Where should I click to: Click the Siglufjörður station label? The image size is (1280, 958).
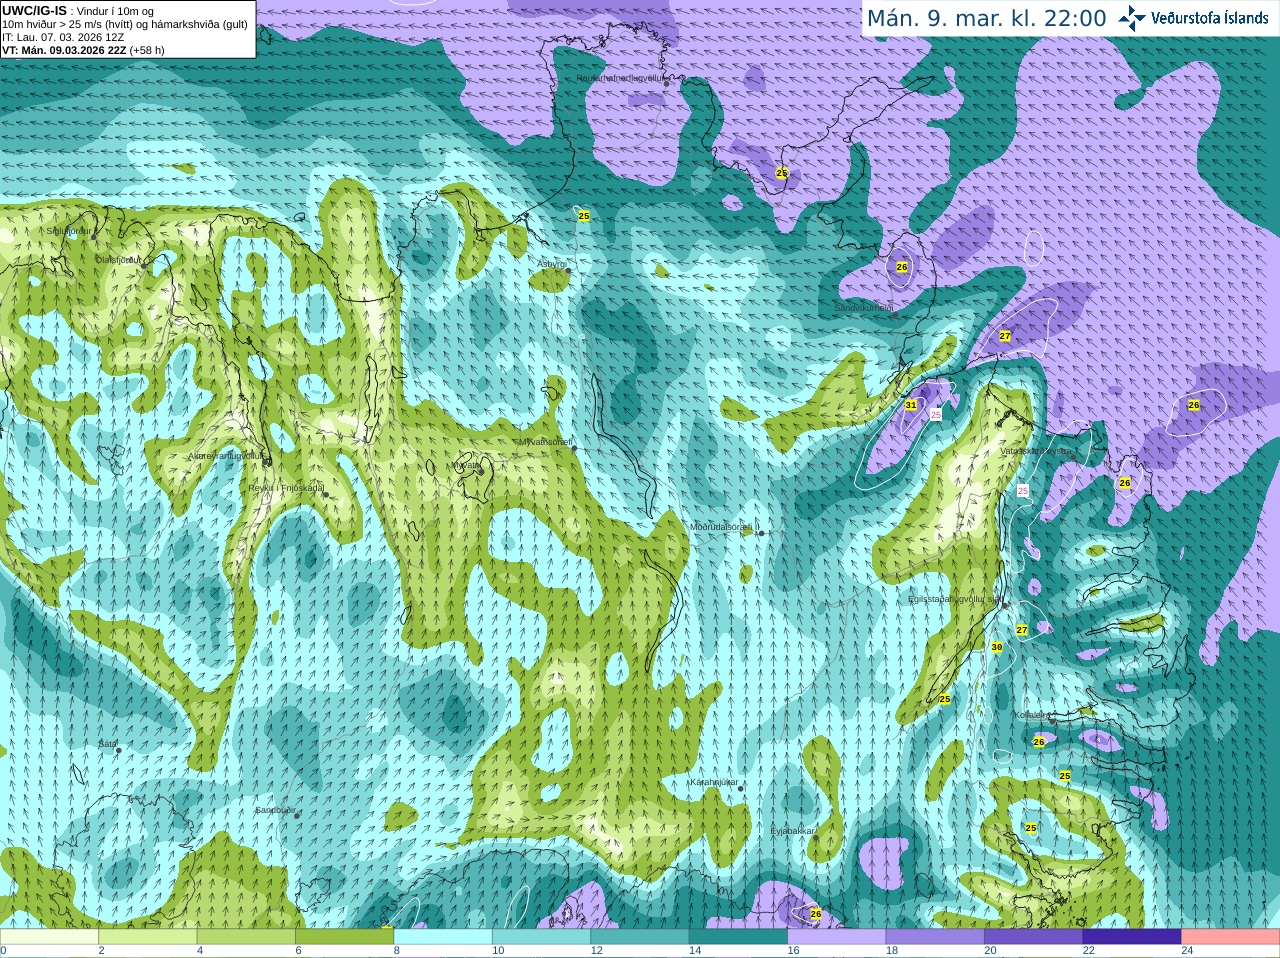click(69, 231)
